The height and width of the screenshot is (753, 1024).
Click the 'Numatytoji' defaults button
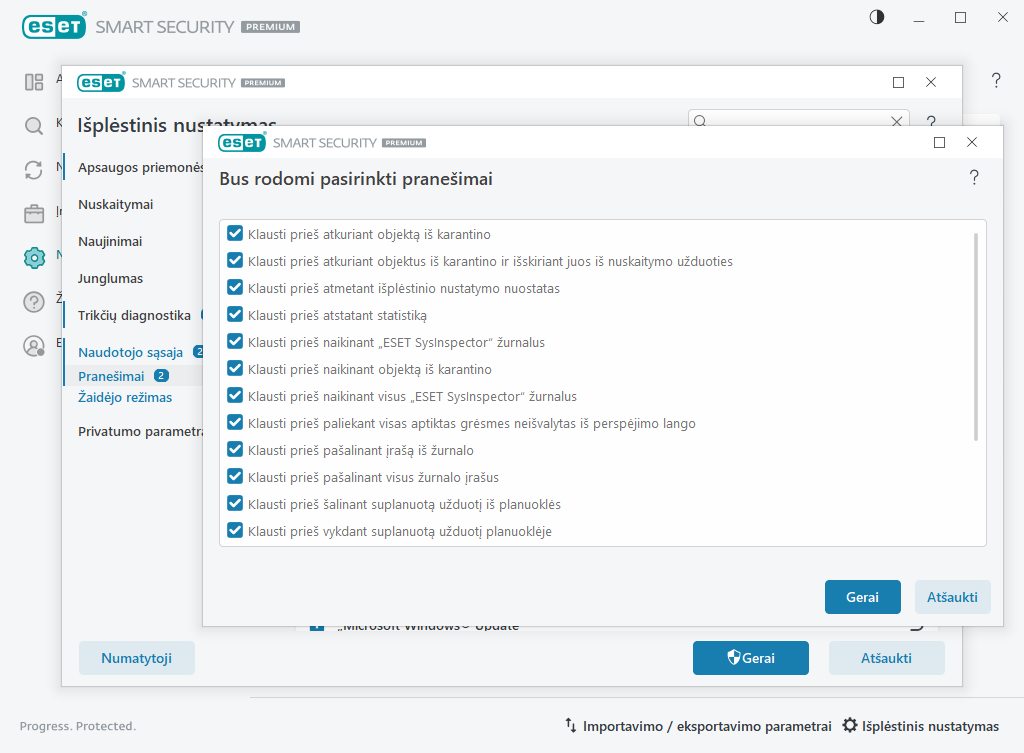click(137, 658)
